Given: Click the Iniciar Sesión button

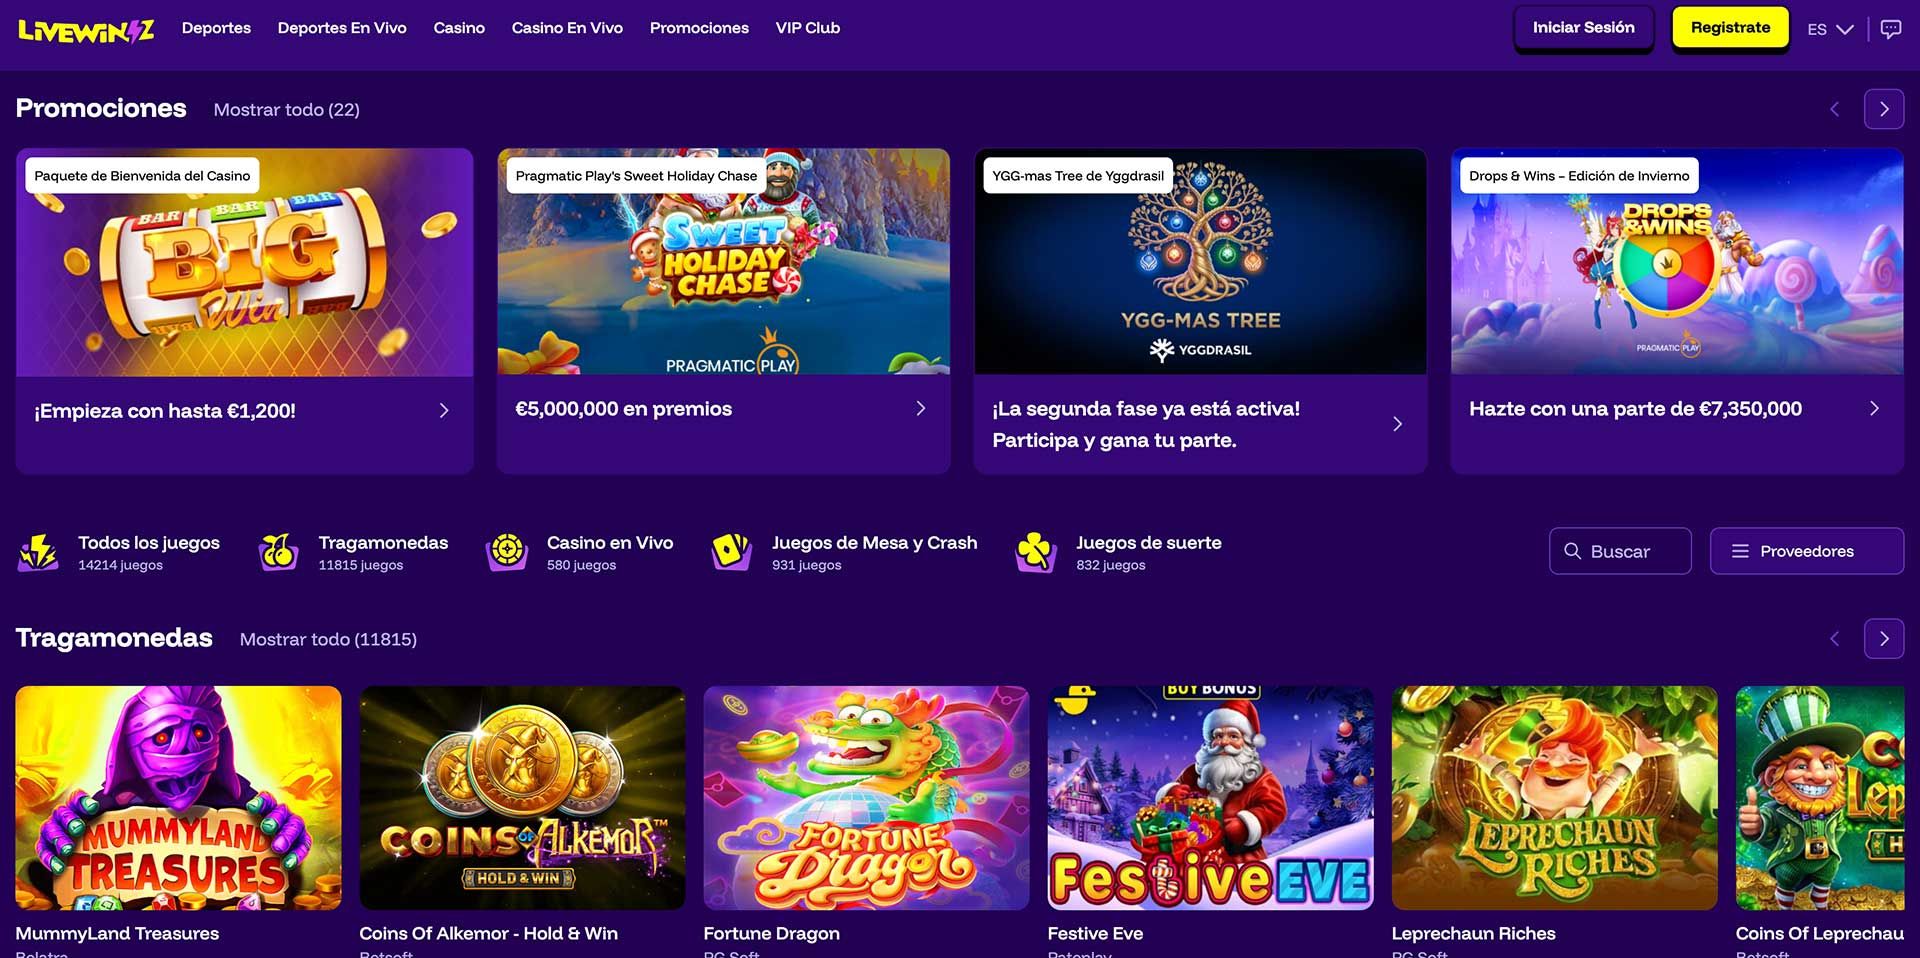Looking at the screenshot, I should pos(1583,28).
